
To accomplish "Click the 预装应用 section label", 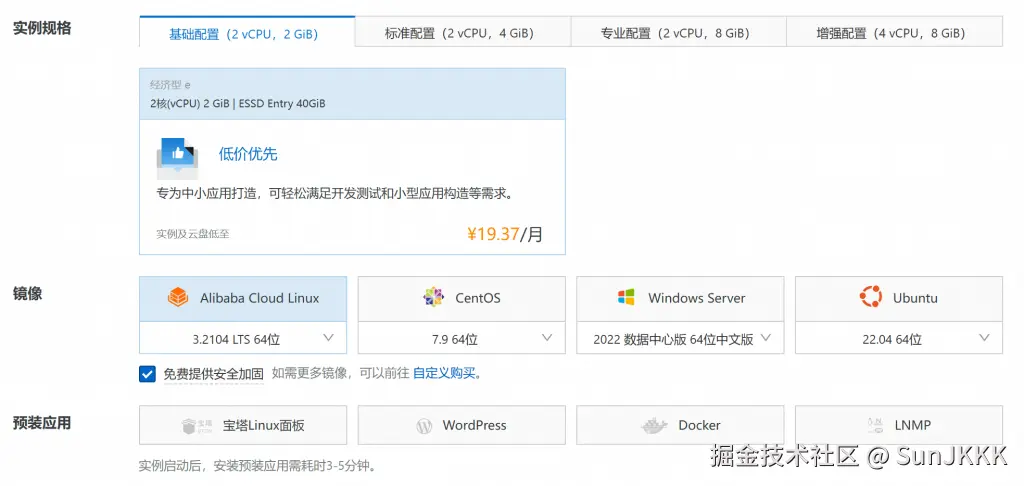I will [42, 423].
